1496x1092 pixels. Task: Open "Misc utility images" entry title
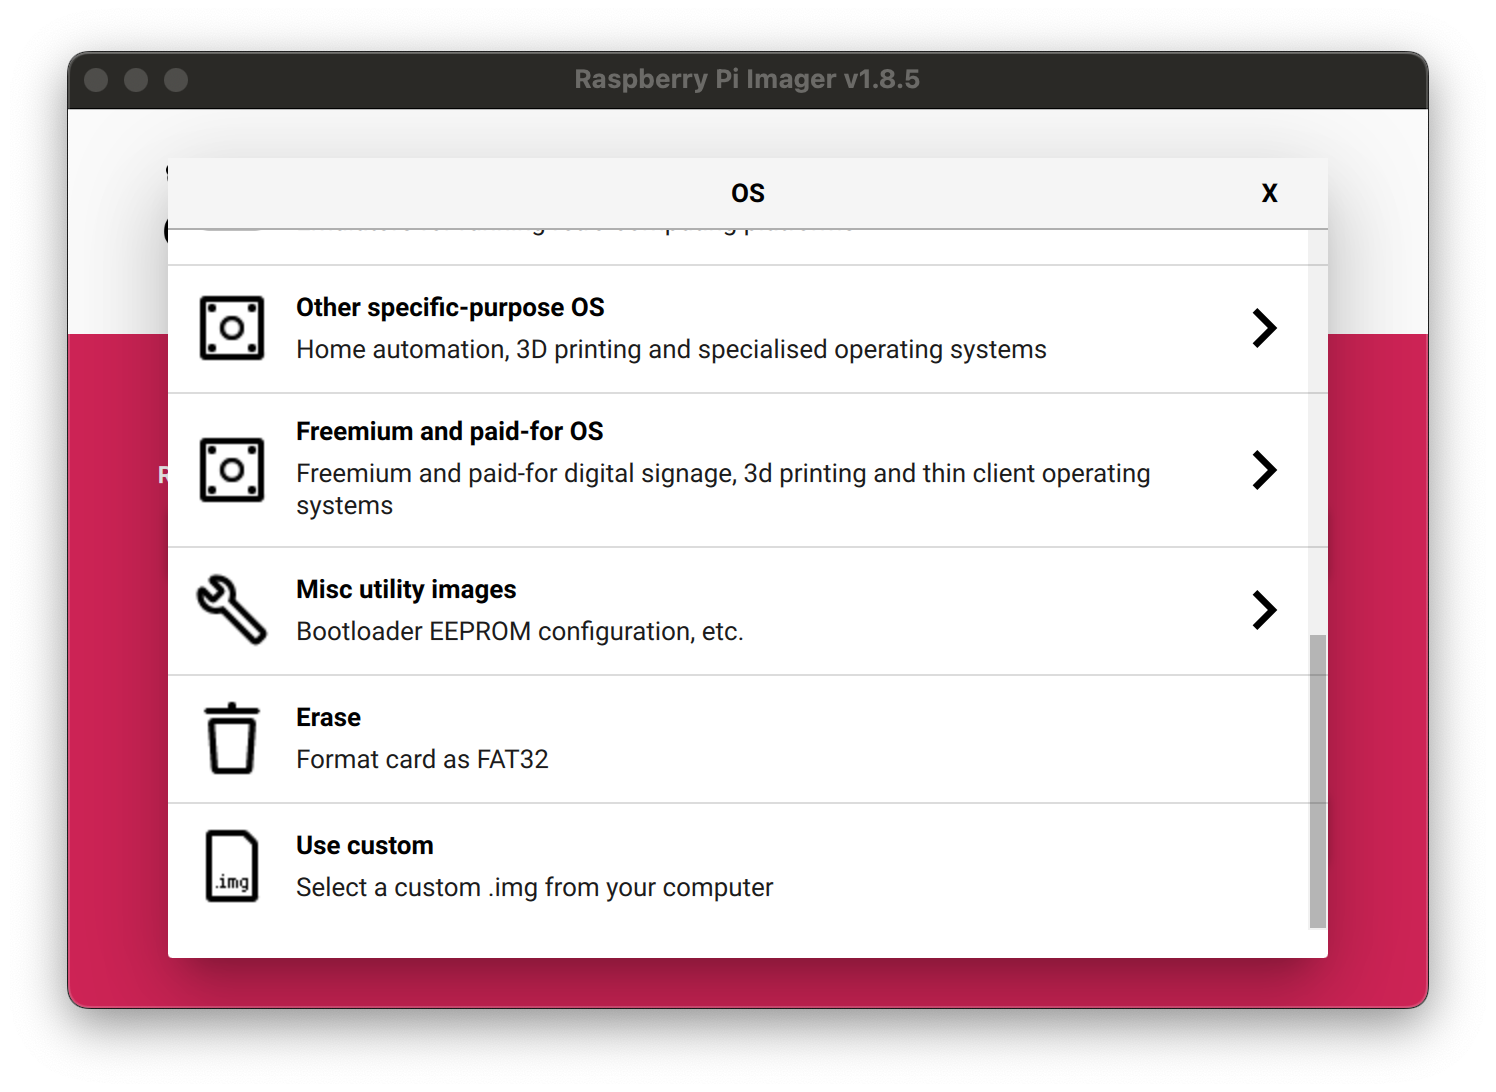pyautogui.click(x=406, y=589)
